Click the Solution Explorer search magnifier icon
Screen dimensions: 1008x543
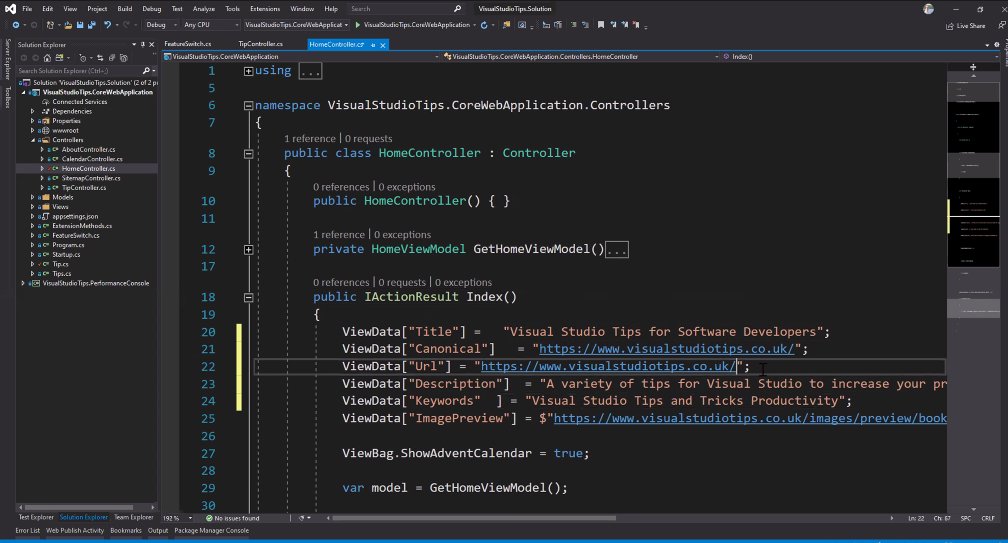[146, 71]
